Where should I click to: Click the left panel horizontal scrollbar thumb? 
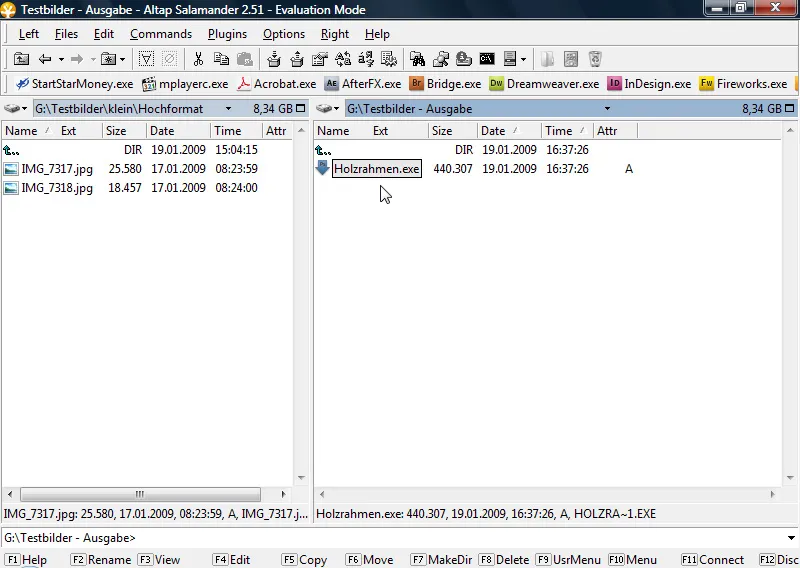point(140,494)
